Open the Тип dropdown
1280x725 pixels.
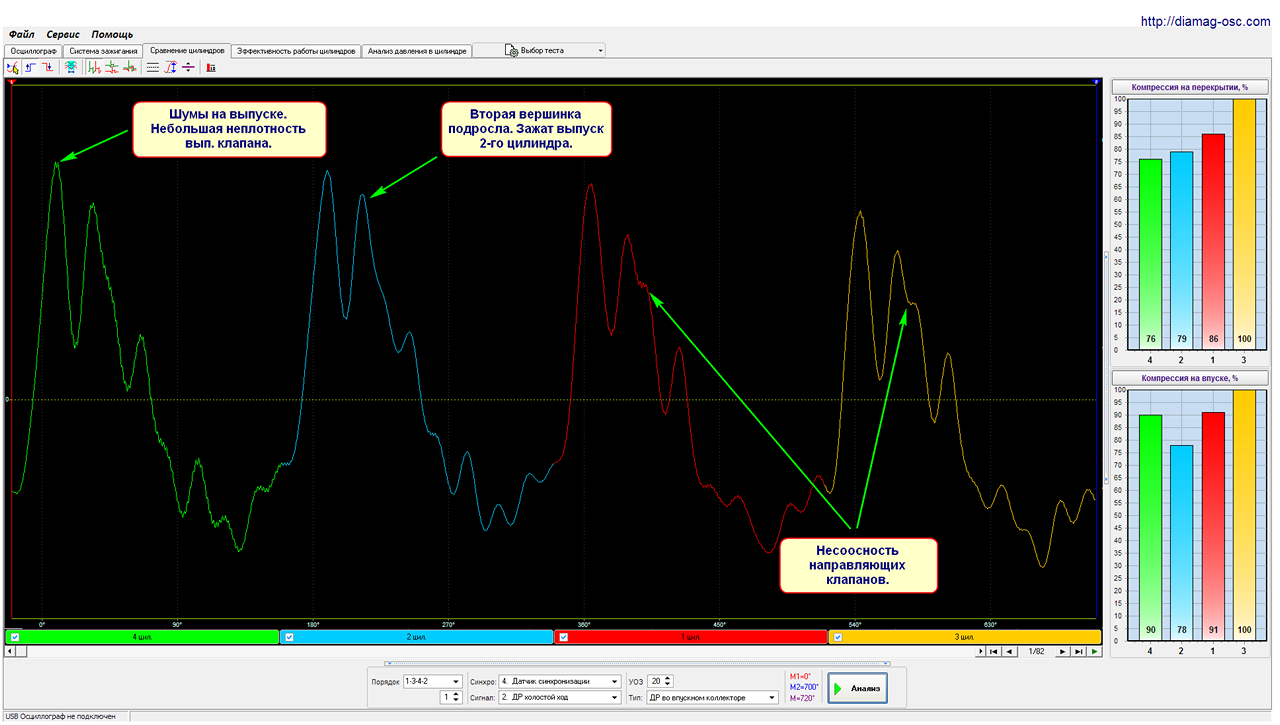point(712,697)
